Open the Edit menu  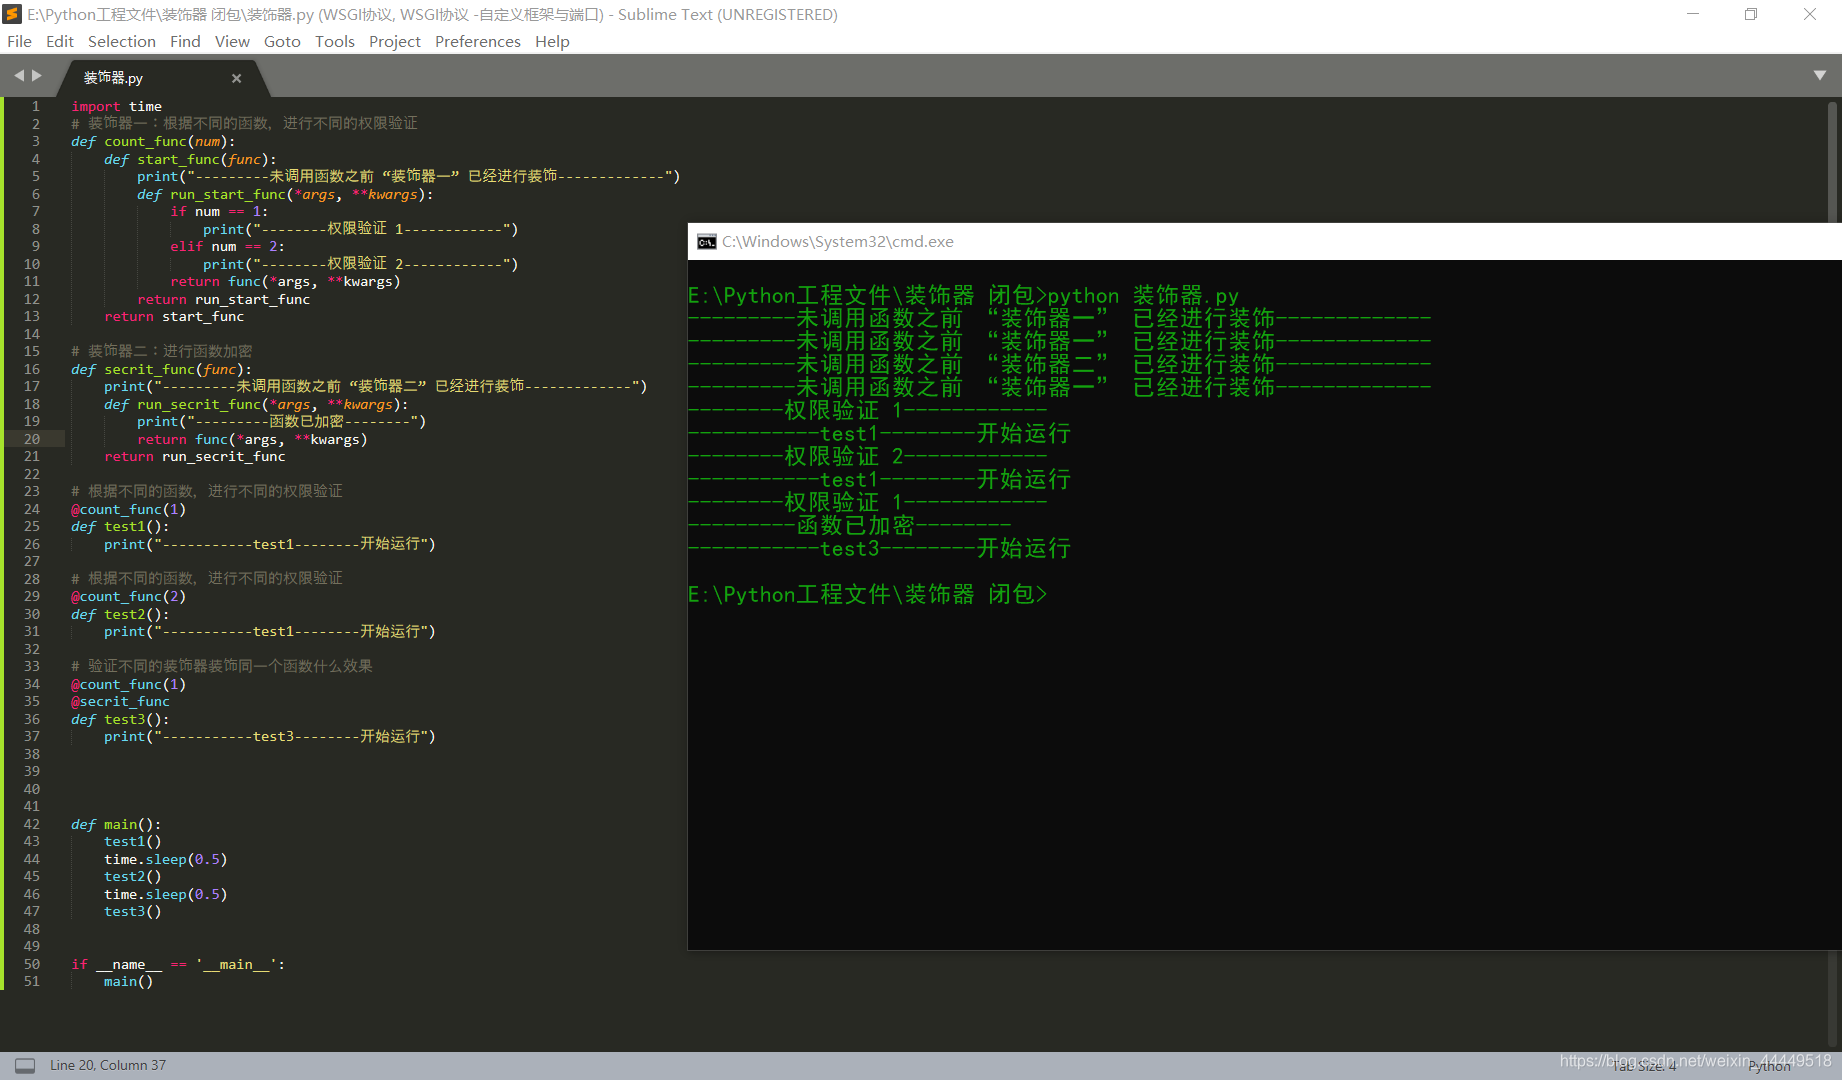60,41
